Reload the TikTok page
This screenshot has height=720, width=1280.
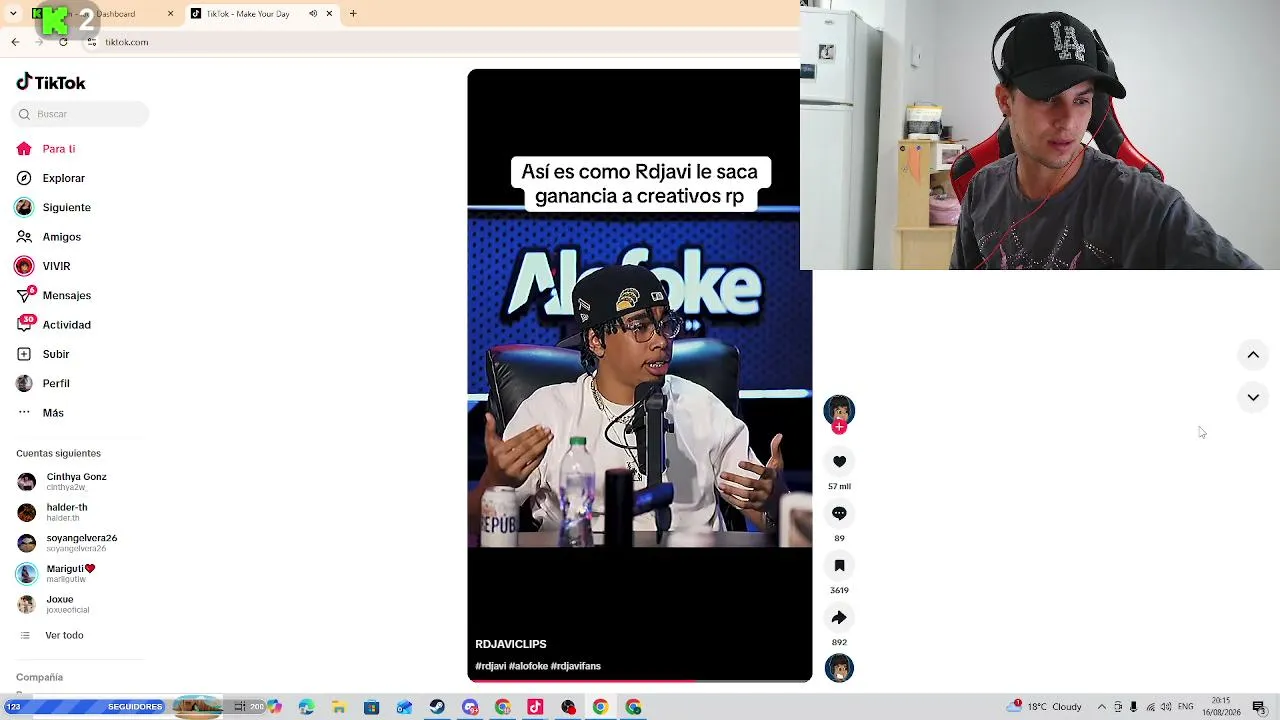click(63, 42)
